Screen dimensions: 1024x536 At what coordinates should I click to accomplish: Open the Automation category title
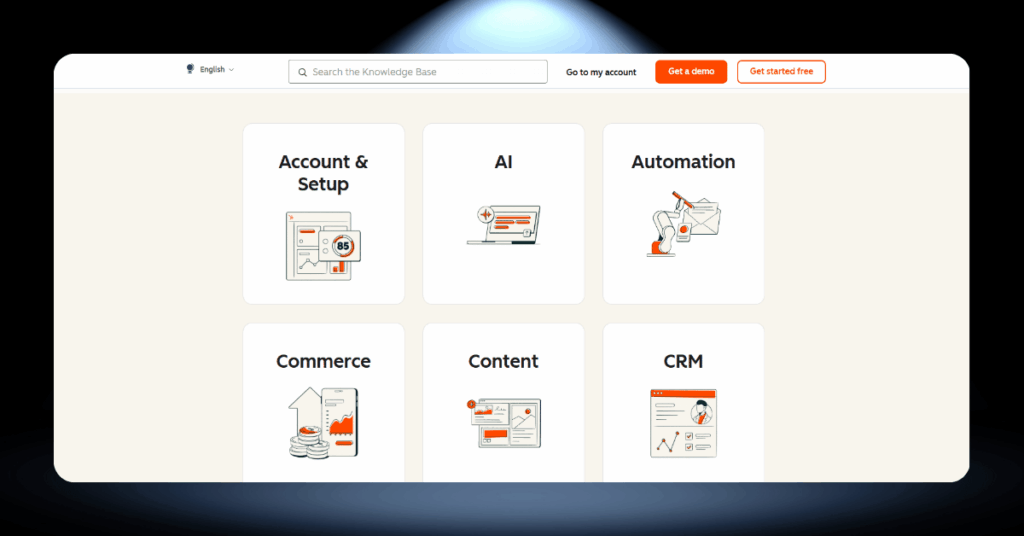tap(683, 162)
